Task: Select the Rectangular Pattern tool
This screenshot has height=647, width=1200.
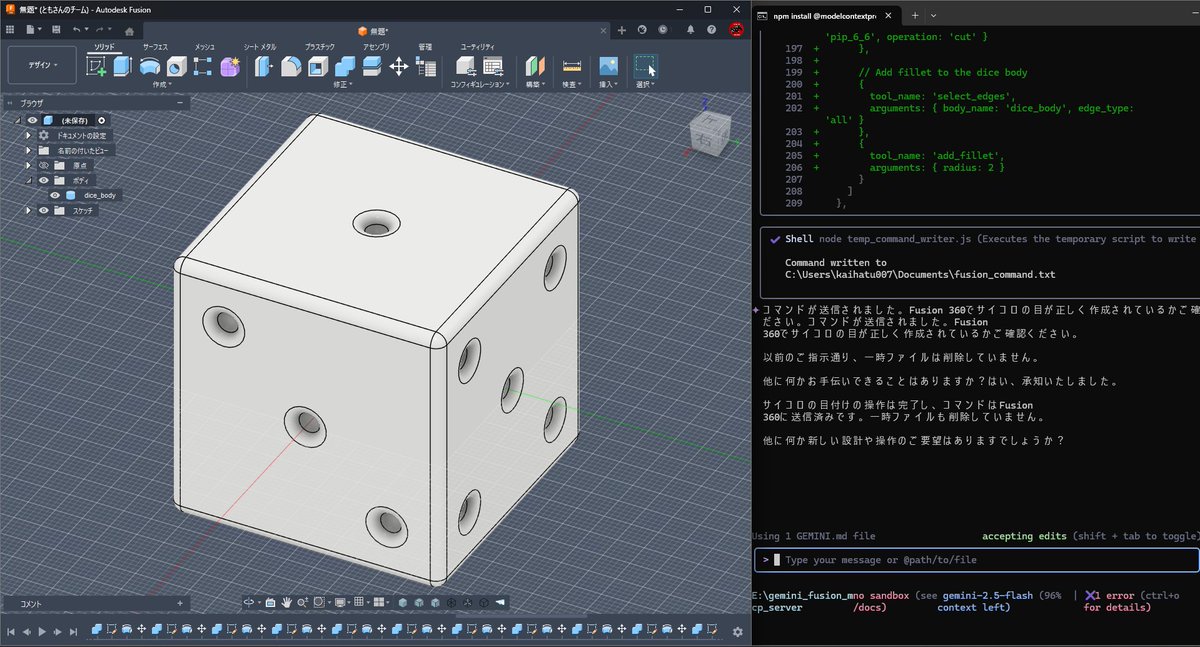Action: [202, 66]
